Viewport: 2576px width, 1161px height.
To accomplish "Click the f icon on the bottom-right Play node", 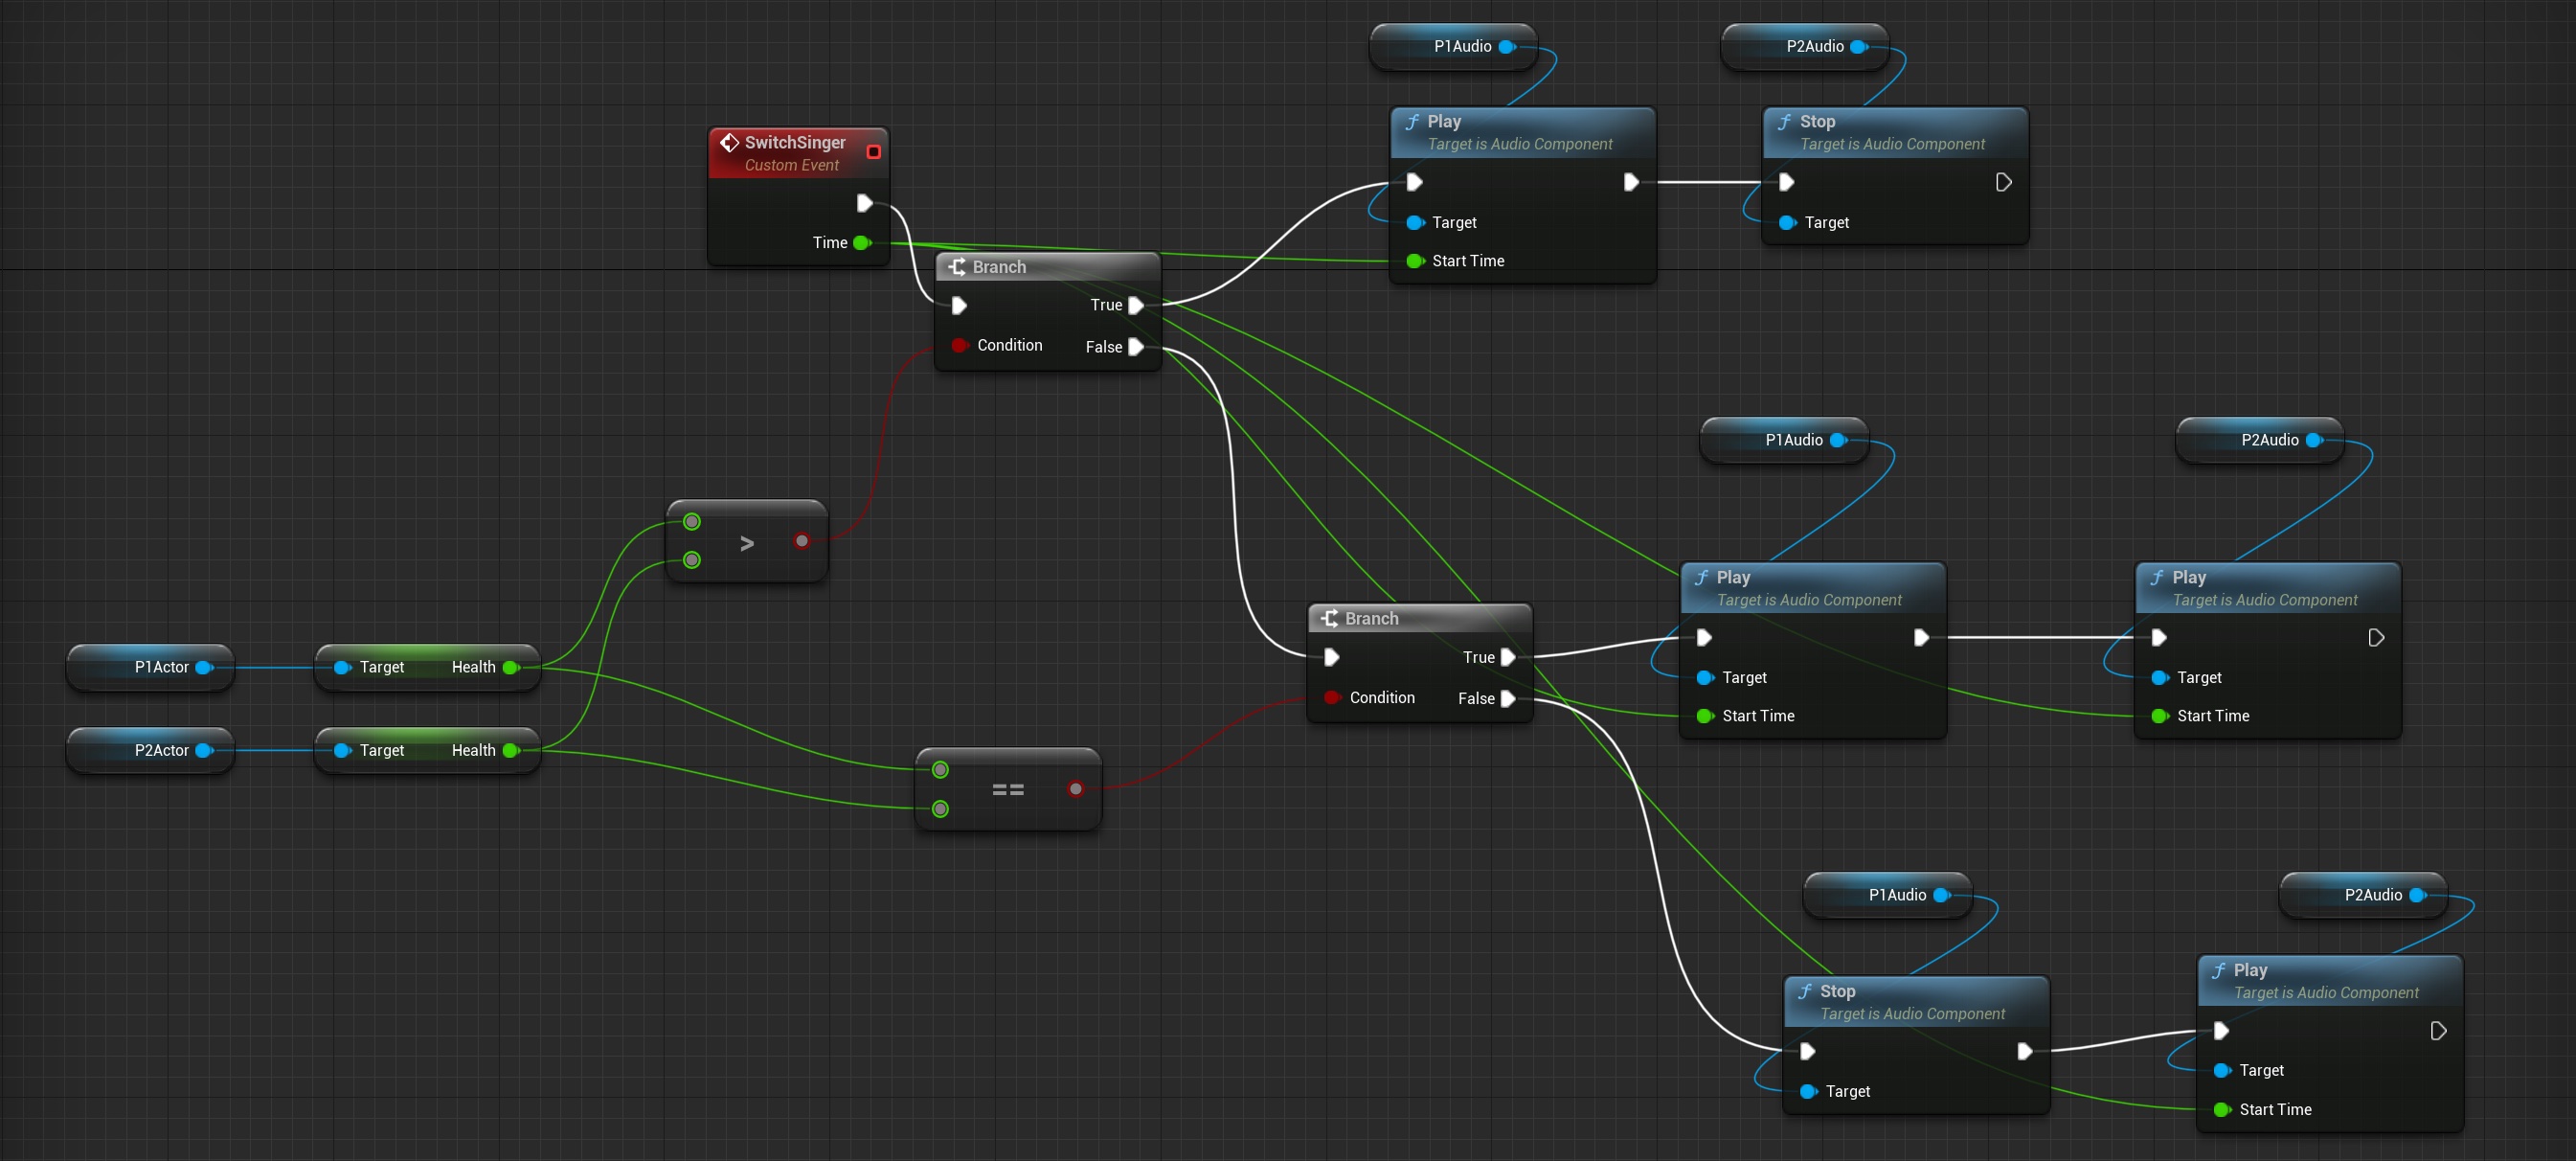I will coord(2221,969).
